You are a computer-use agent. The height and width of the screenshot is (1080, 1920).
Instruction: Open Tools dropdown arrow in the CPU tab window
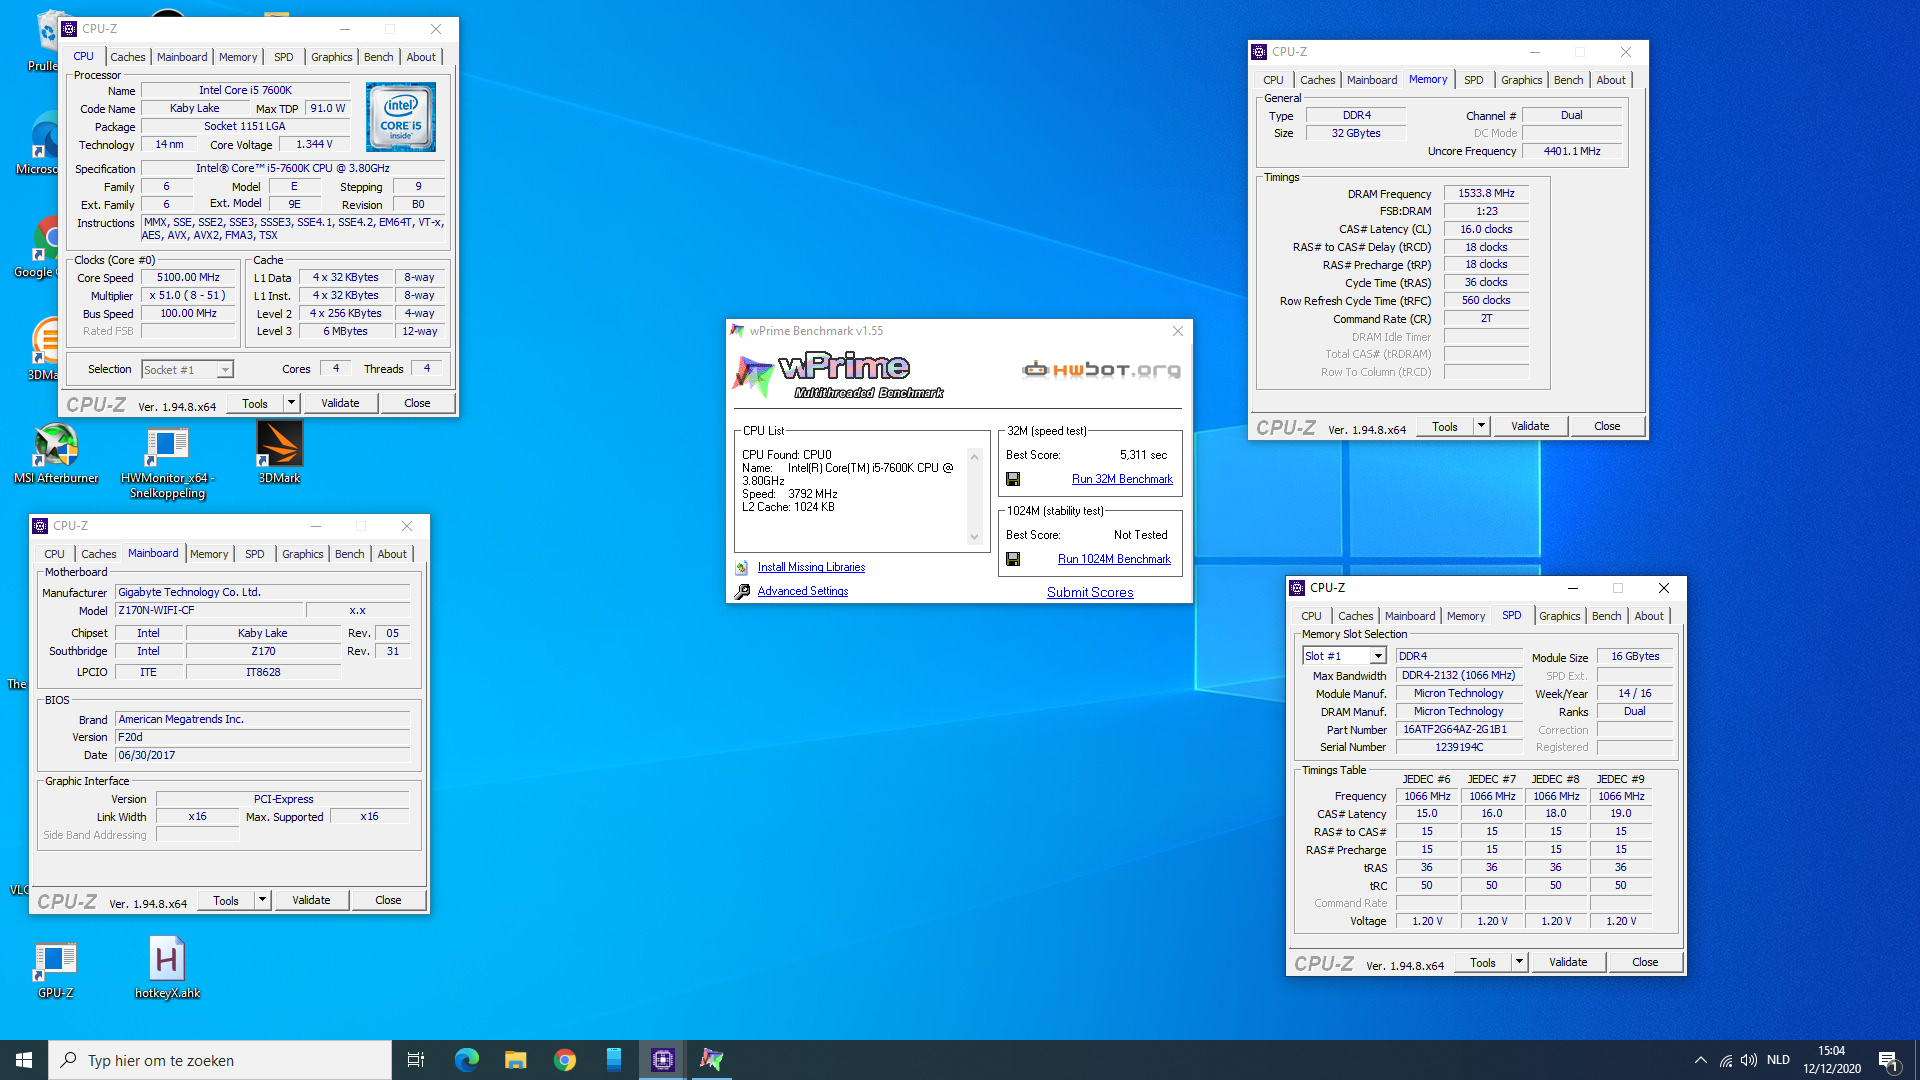(291, 403)
